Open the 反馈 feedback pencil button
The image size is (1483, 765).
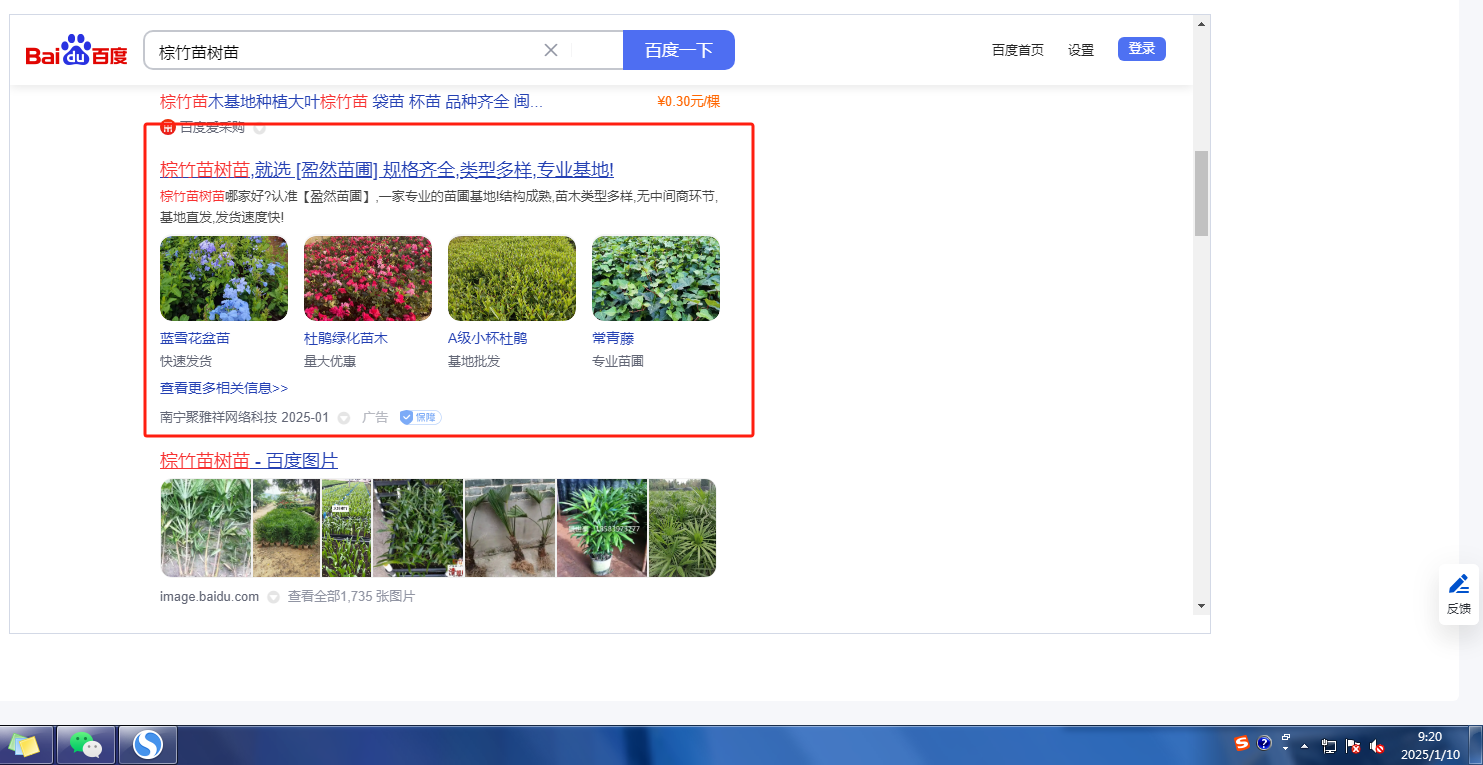coord(1459,594)
